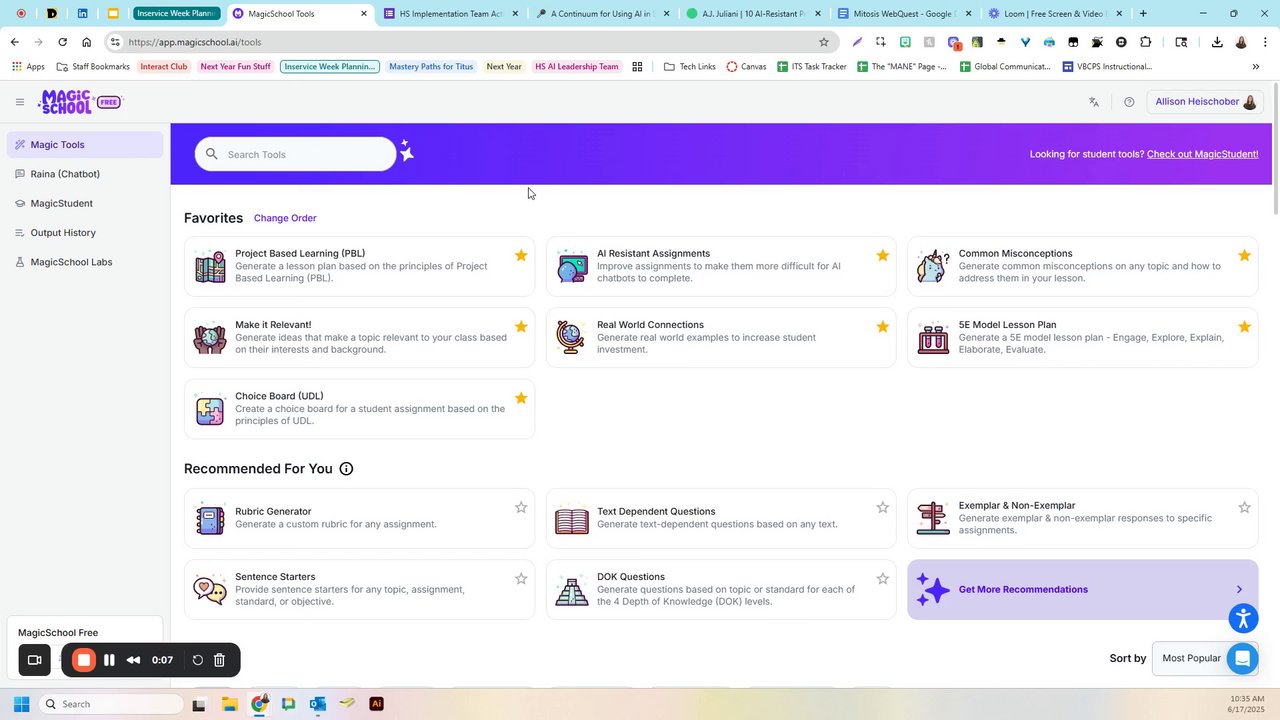
Task: Restart the recording
Action: (x=197, y=660)
